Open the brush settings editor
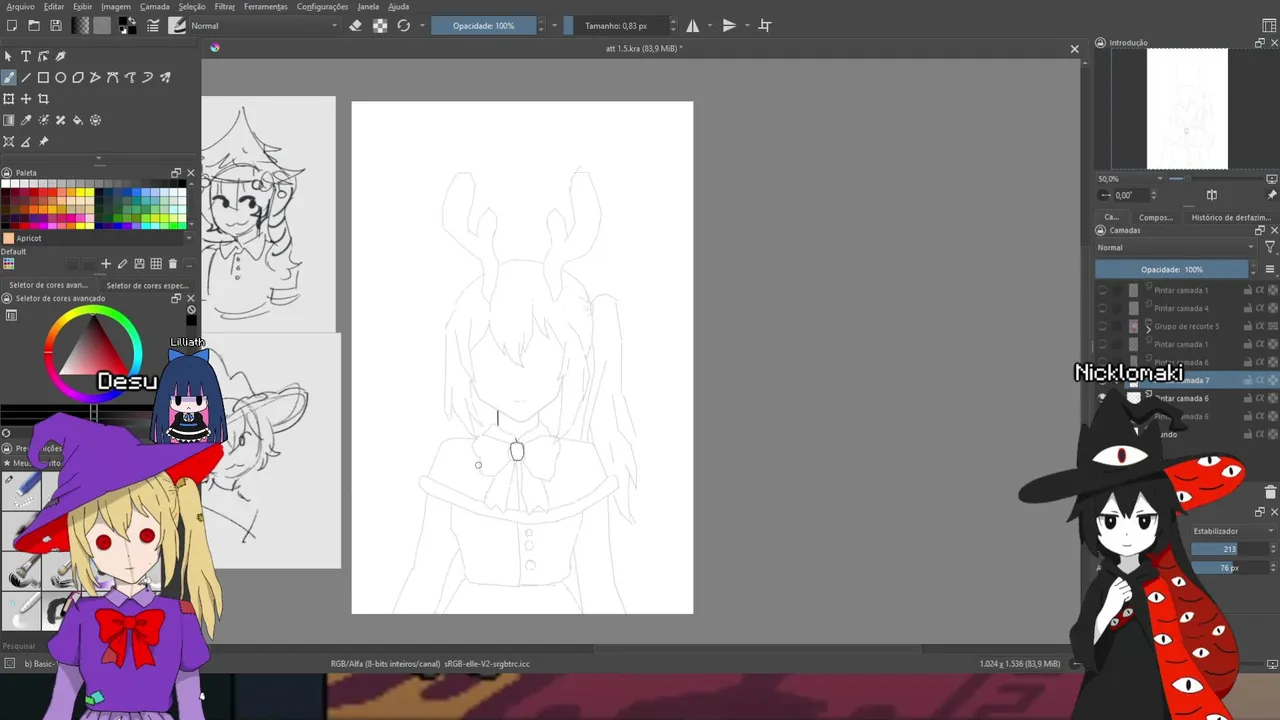 (x=154, y=26)
